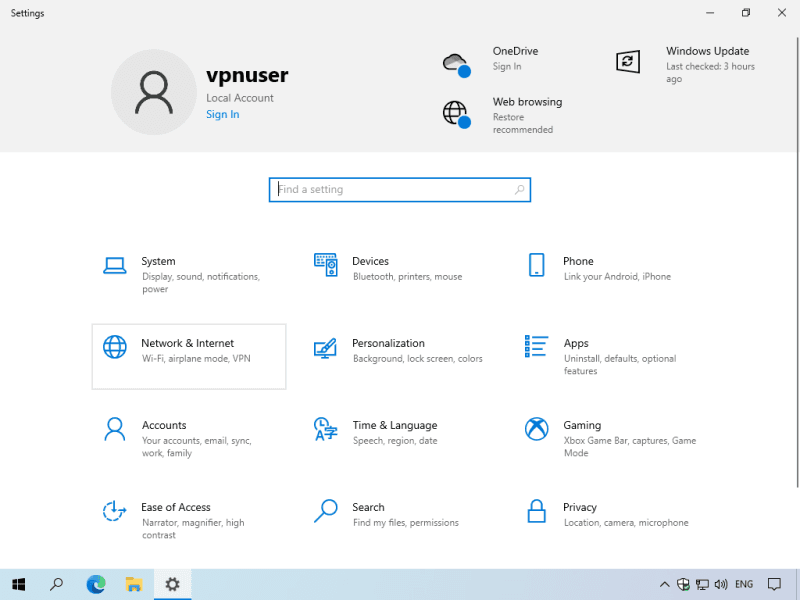
Task: Open Accounts person icon
Action: [114, 429]
